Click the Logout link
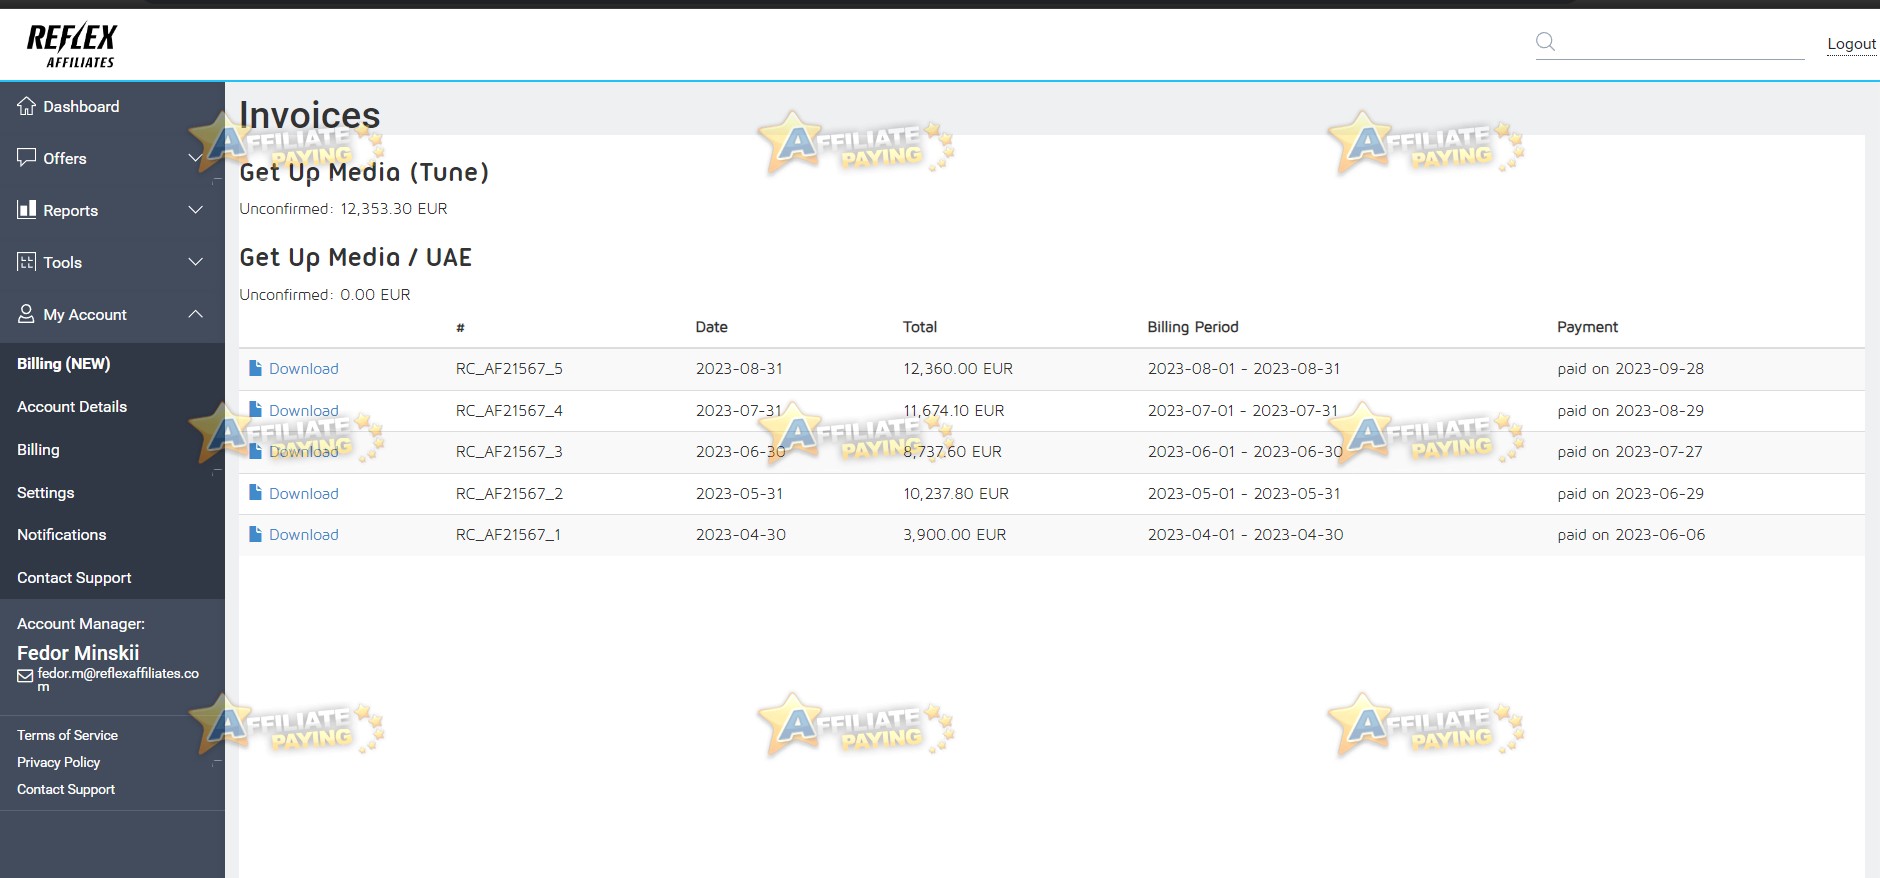 pos(1851,44)
